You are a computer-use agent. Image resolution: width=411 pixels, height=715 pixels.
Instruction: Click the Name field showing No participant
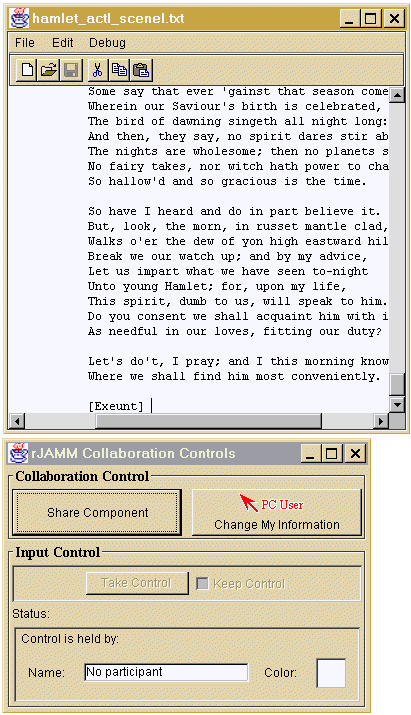tap(166, 672)
